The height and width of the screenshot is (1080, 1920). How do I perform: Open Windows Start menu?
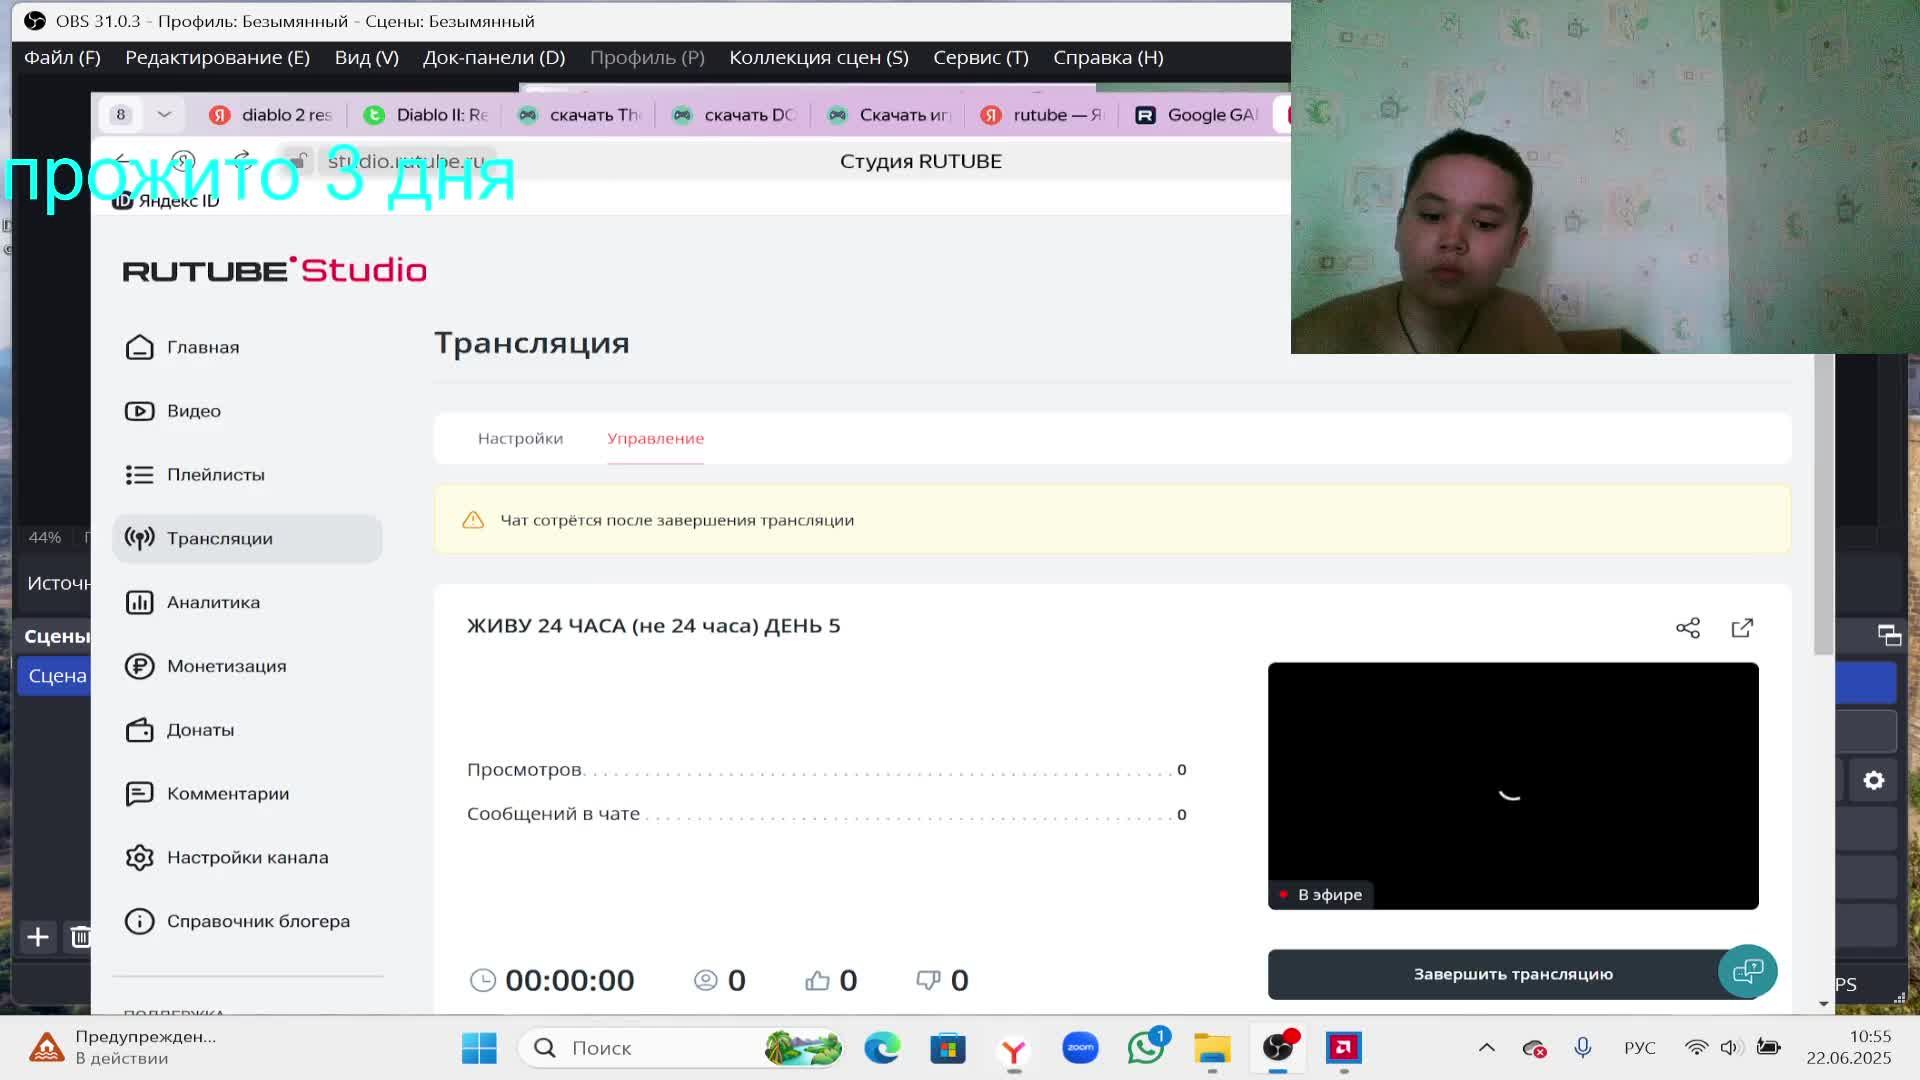tap(479, 1048)
